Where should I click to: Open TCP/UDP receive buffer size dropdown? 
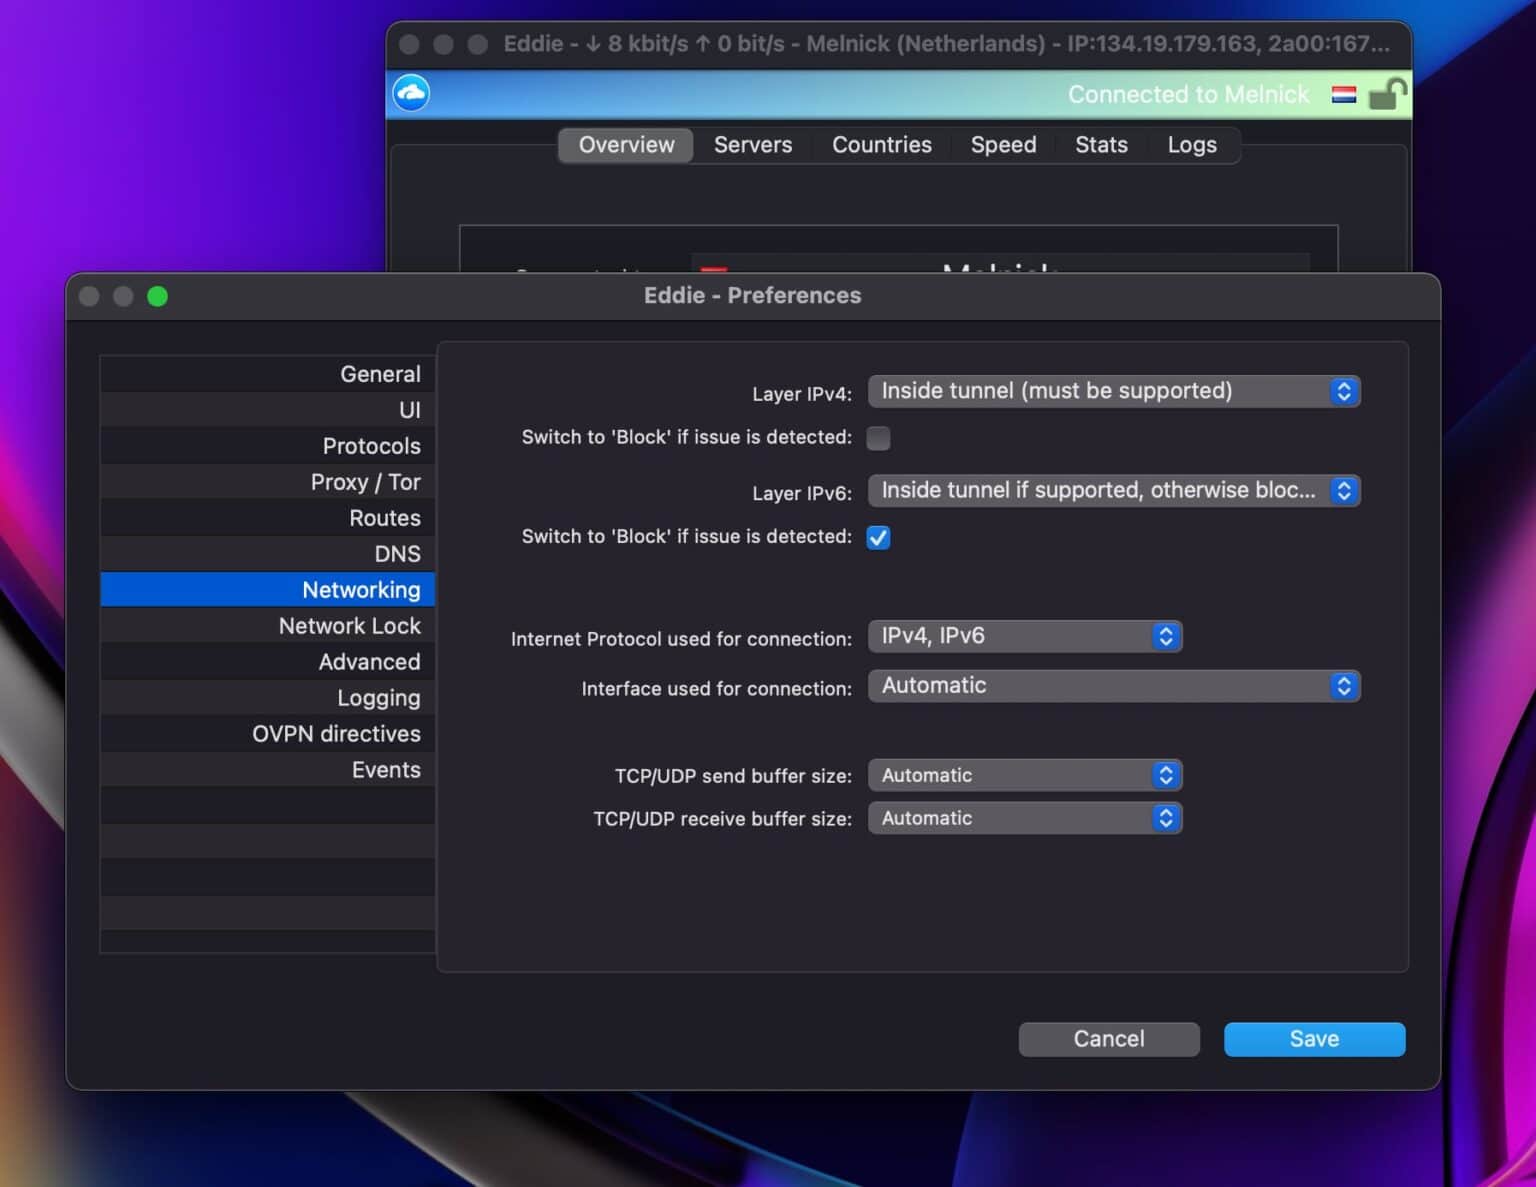(x=1025, y=818)
